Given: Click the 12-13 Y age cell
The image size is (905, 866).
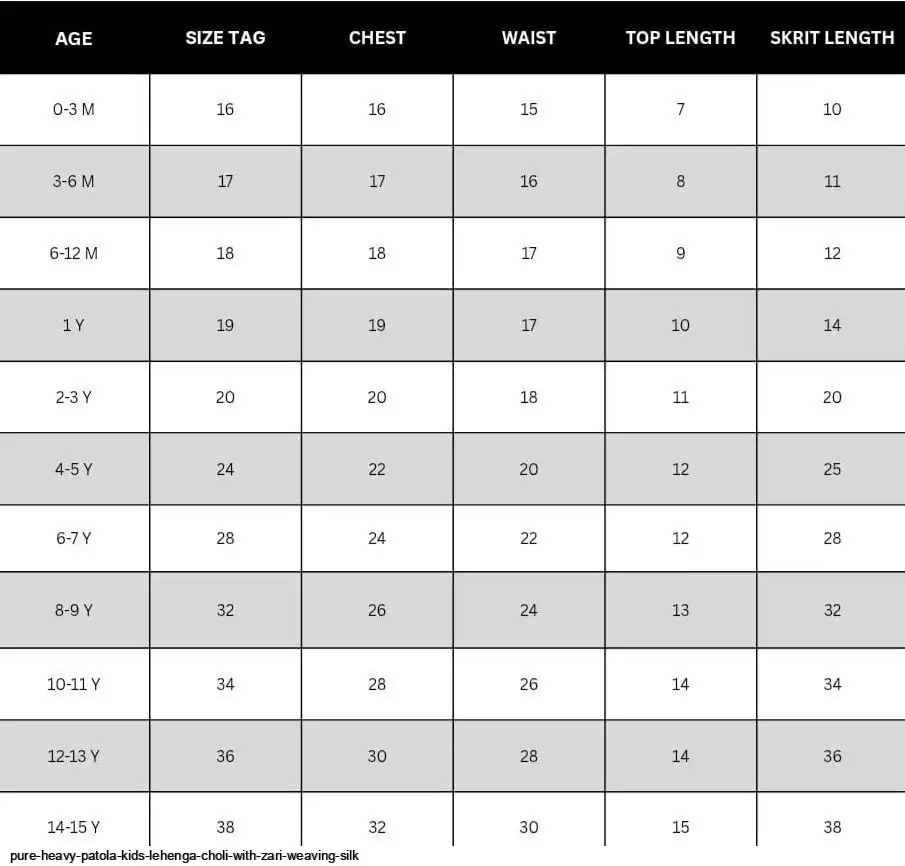Looking at the screenshot, I should tap(74, 756).
